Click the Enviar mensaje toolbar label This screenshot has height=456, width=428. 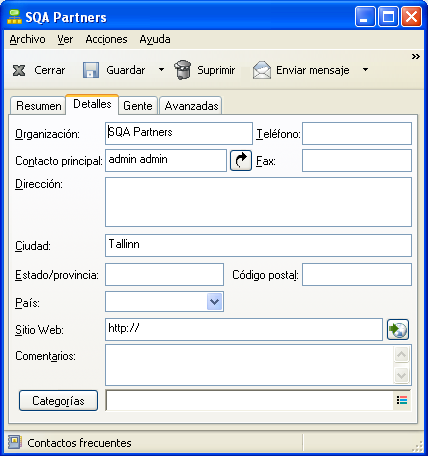click(x=313, y=70)
